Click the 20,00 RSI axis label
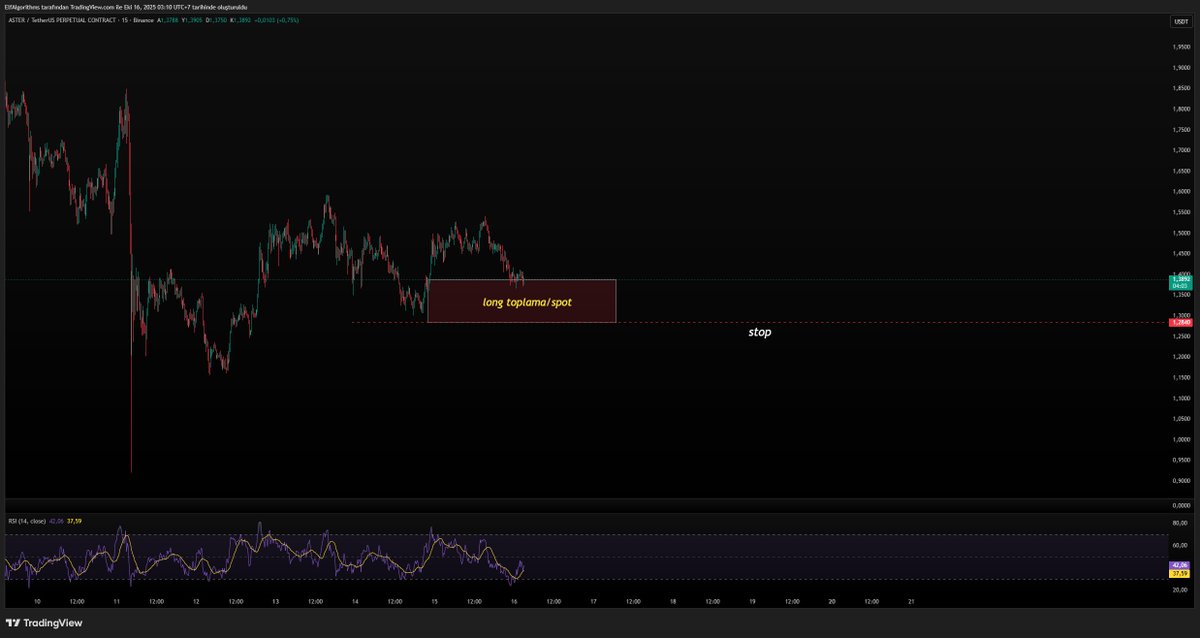This screenshot has height=638, width=1200. pos(1180,589)
